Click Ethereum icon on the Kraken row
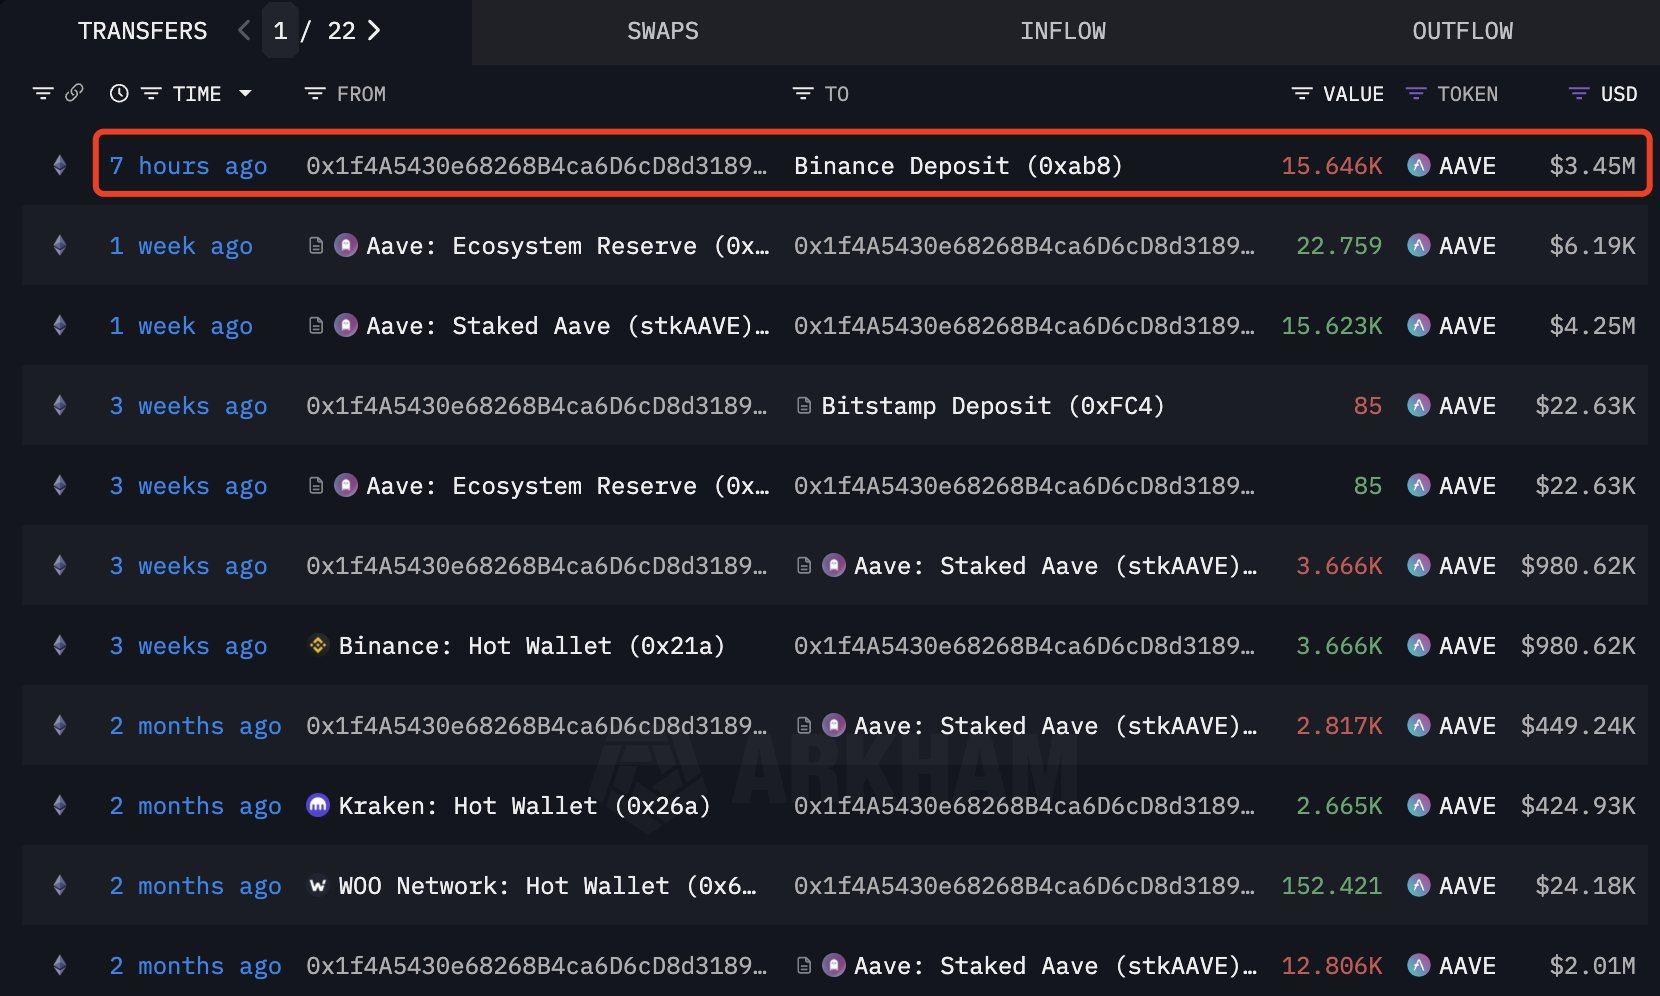The image size is (1660, 996). [x=60, y=806]
